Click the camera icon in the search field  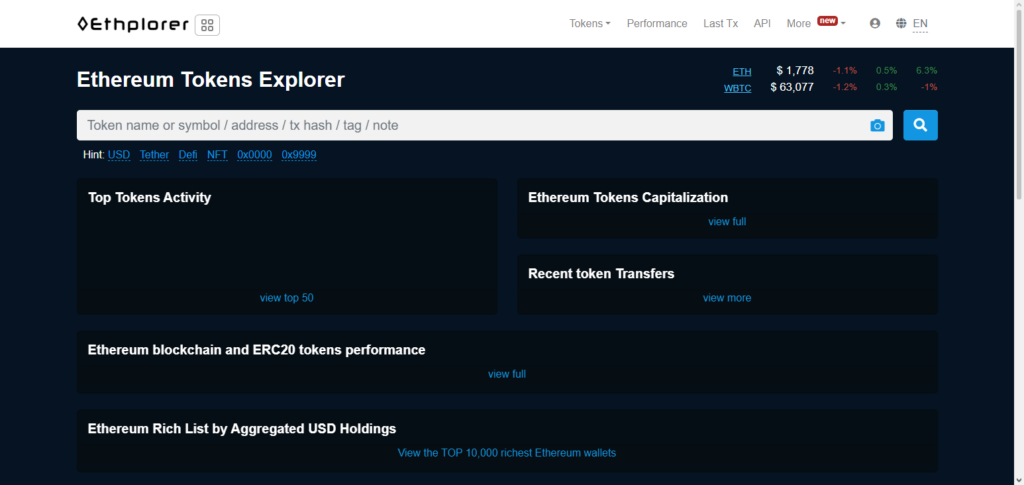pos(877,125)
